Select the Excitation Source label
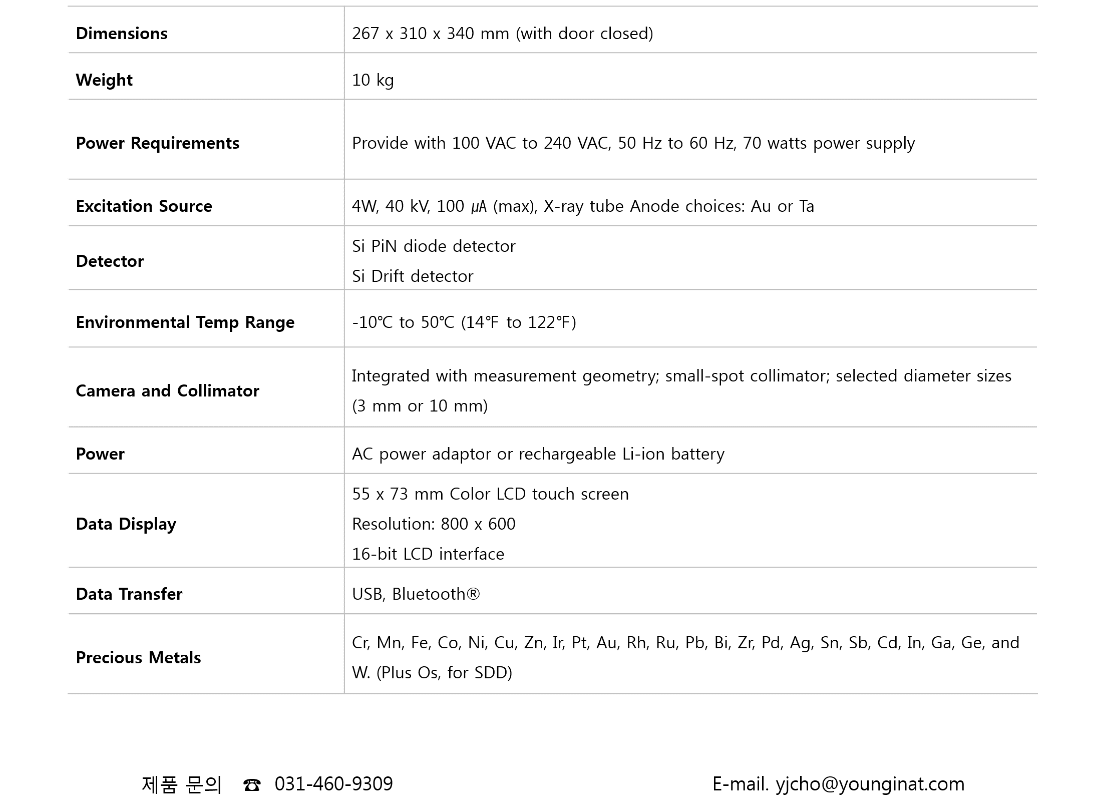Image resolution: width=1099 pixels, height=803 pixels. pos(144,206)
